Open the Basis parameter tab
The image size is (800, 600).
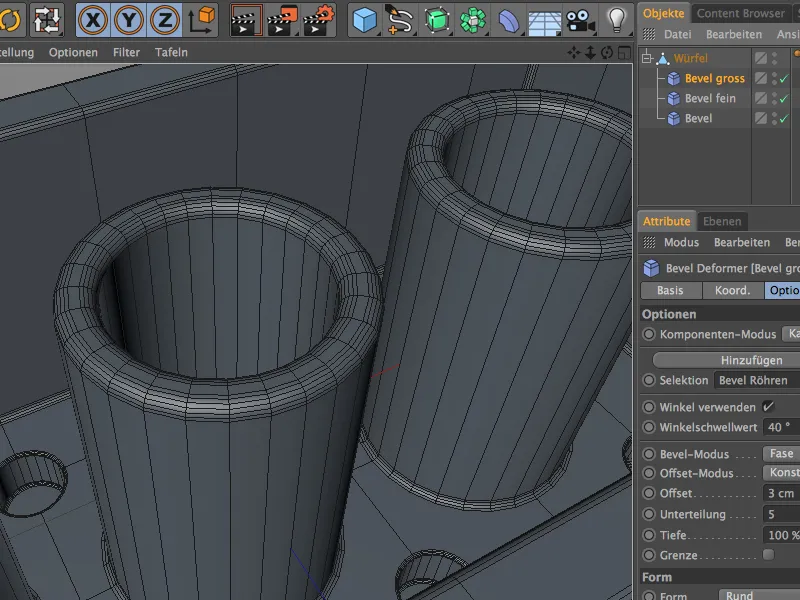[x=670, y=290]
